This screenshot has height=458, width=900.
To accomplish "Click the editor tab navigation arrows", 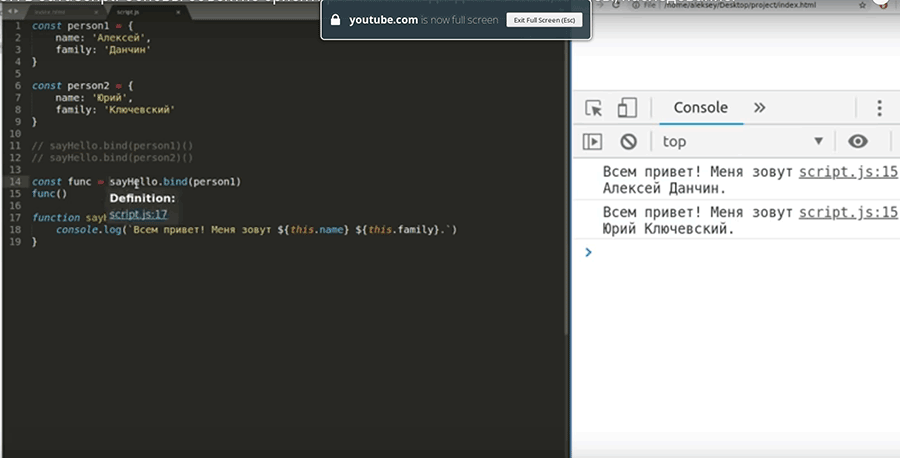I will [x=12, y=11].
